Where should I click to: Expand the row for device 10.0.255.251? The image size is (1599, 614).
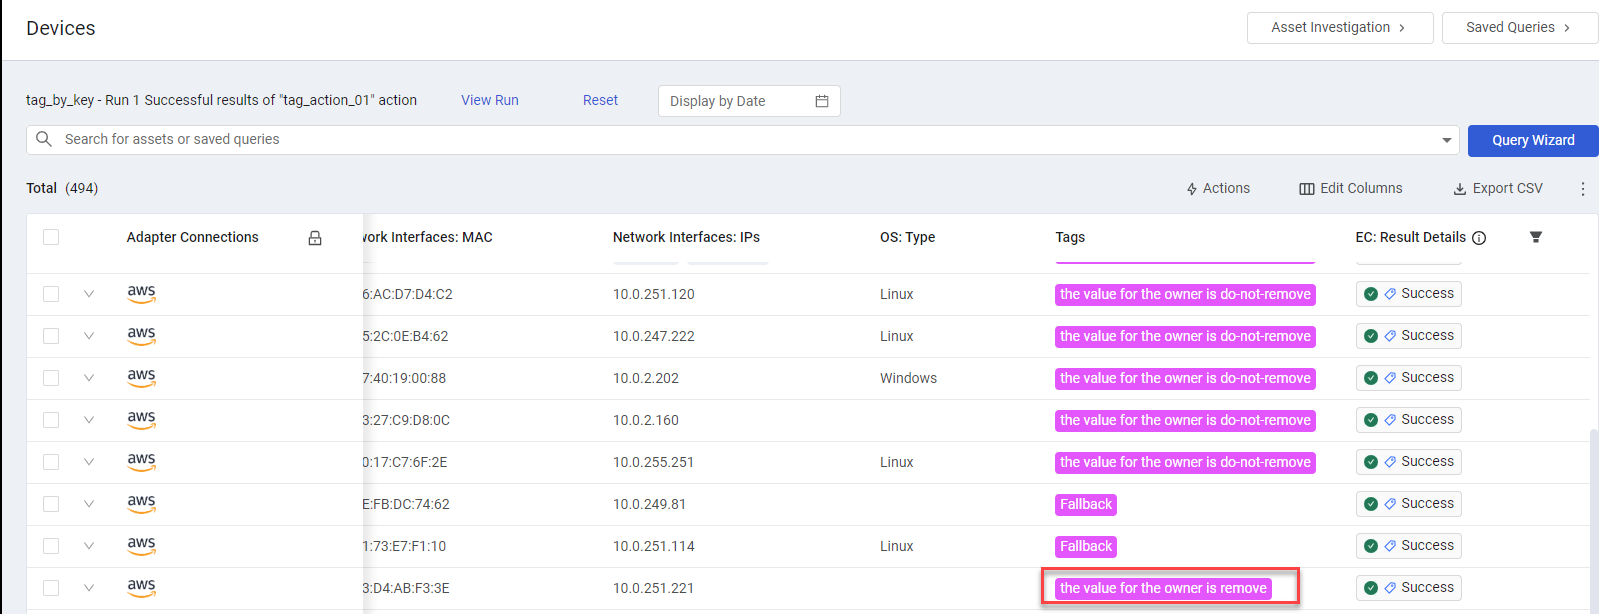(x=89, y=462)
